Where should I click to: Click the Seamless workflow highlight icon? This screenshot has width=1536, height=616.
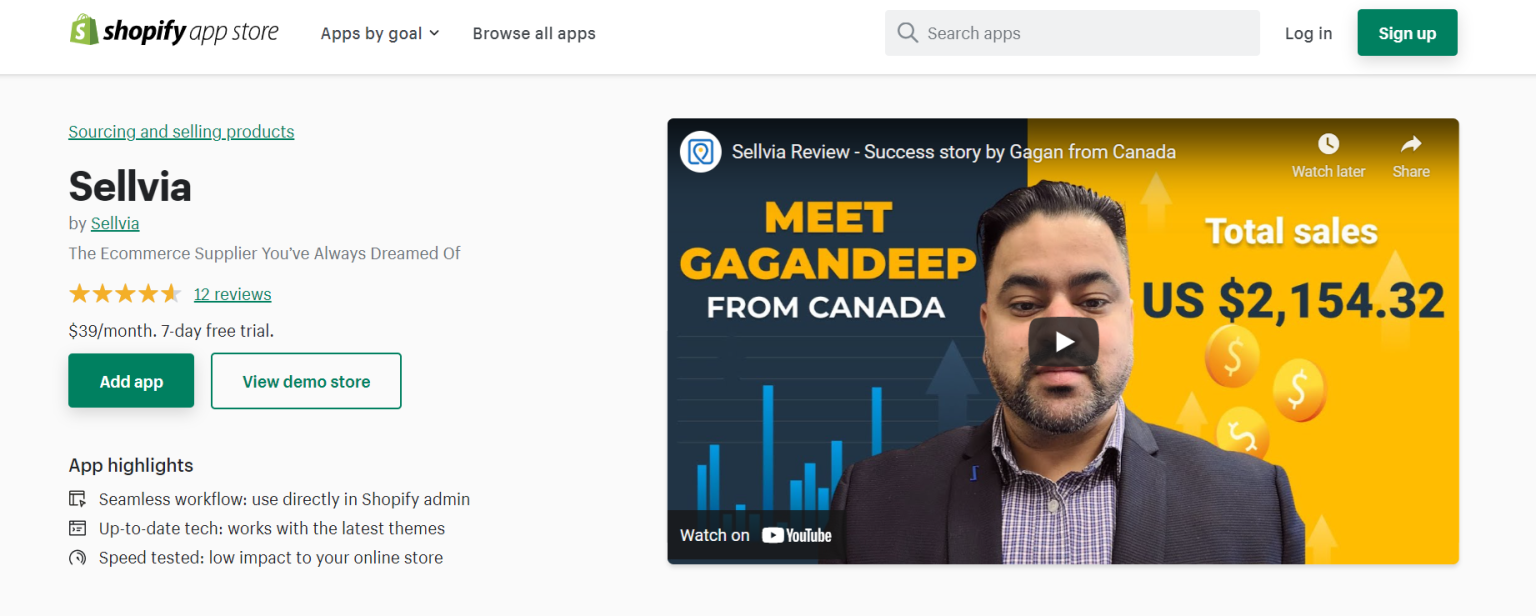(x=78, y=499)
